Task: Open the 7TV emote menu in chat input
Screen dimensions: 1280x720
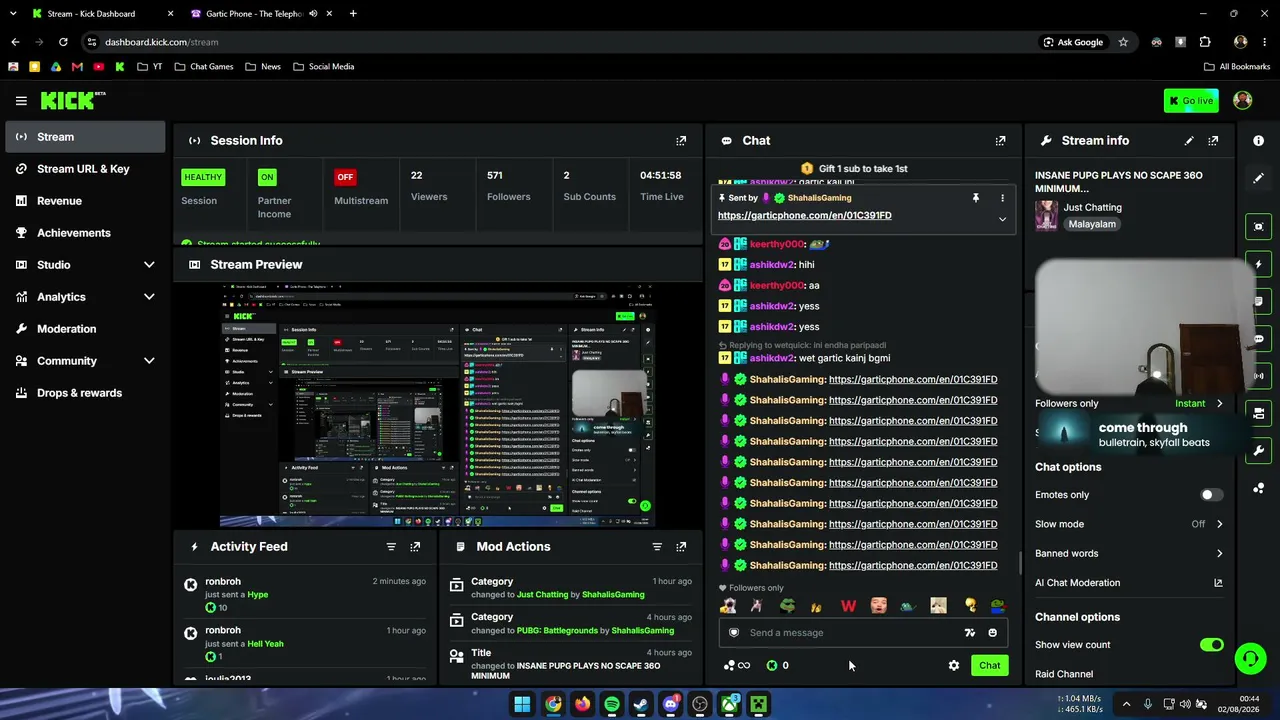Action: point(969,633)
